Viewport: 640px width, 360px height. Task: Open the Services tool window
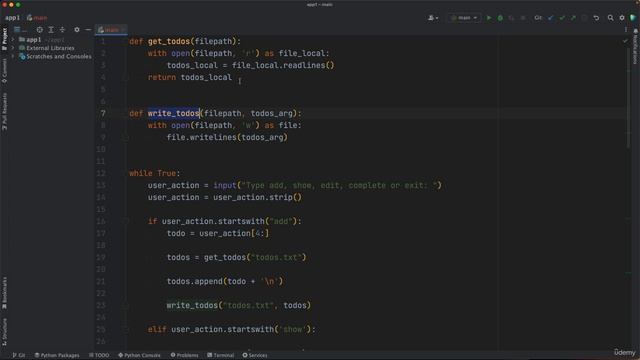coord(255,355)
